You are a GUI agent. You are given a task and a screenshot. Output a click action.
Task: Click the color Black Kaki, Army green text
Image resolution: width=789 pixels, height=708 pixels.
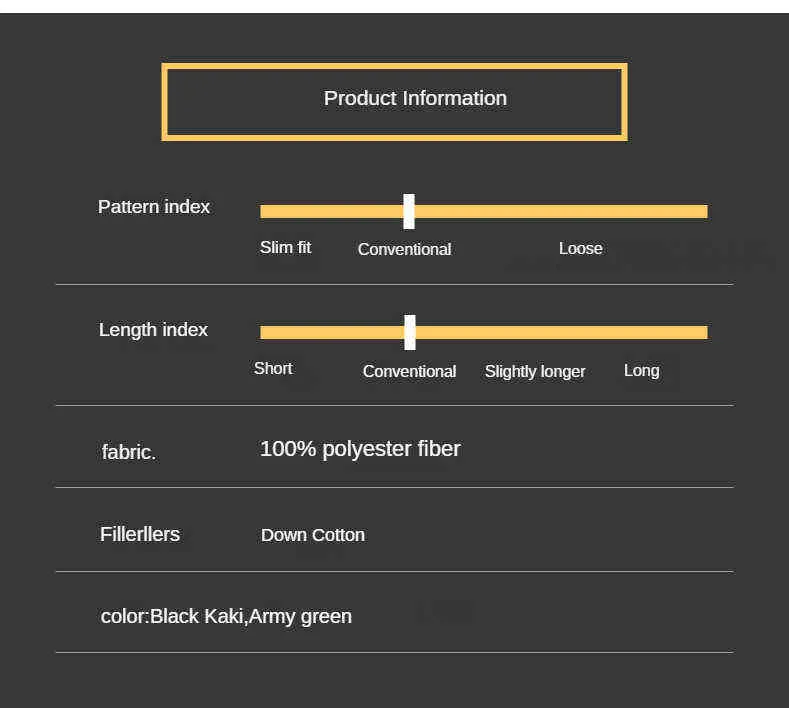pos(226,616)
